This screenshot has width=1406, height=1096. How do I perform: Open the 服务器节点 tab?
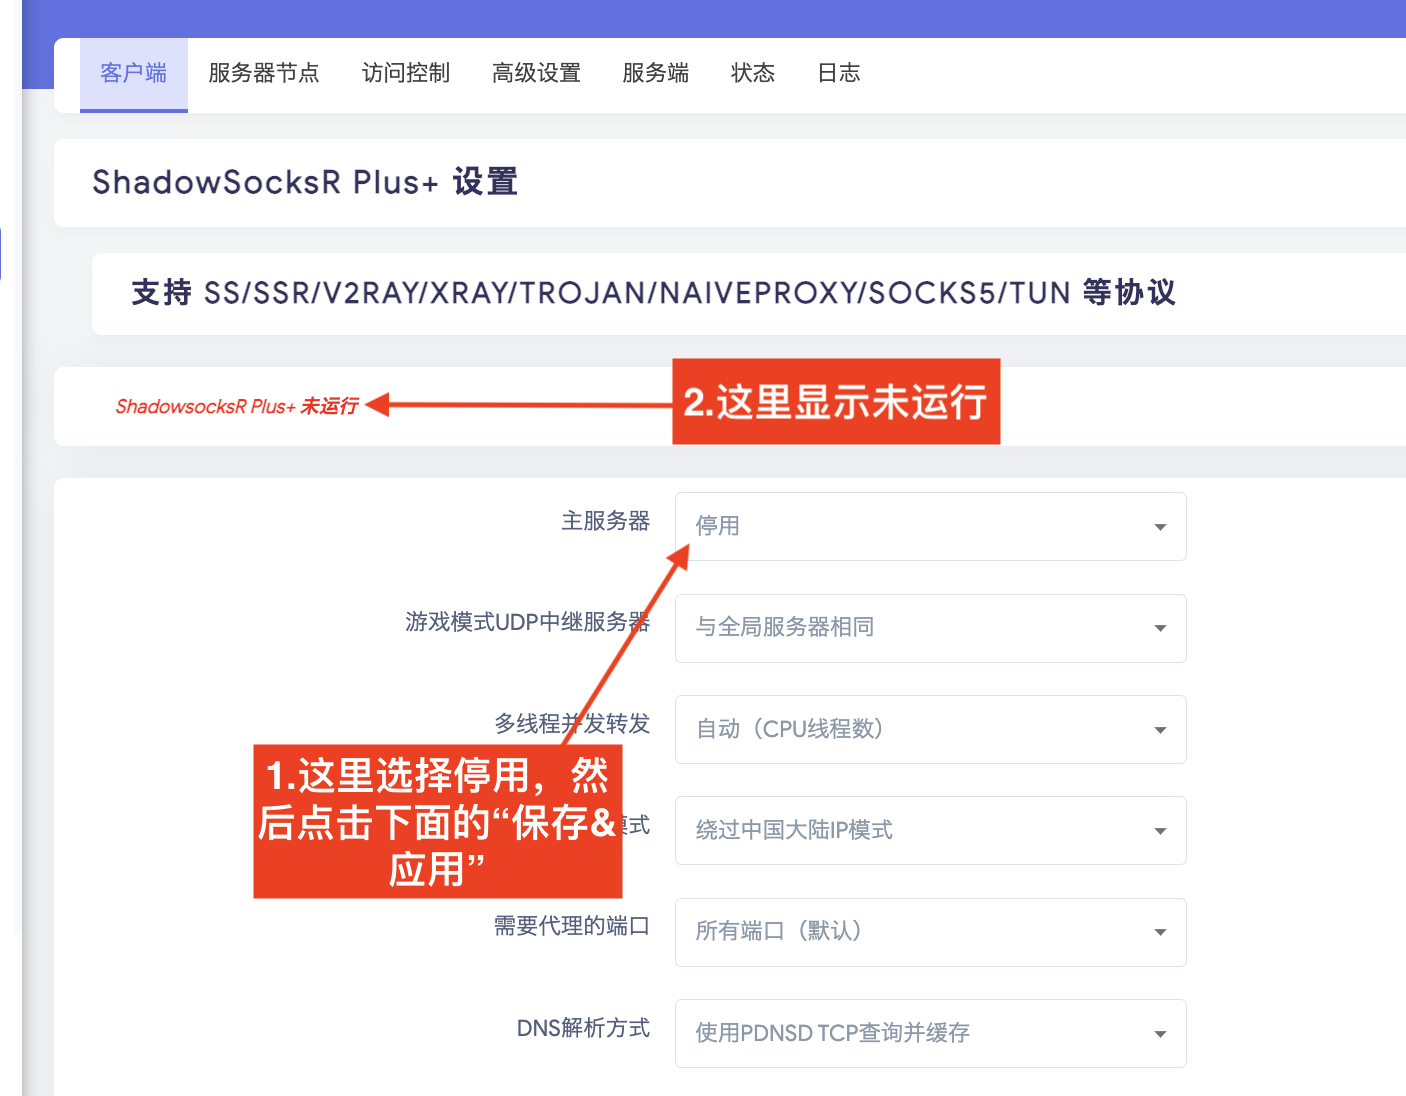click(263, 74)
